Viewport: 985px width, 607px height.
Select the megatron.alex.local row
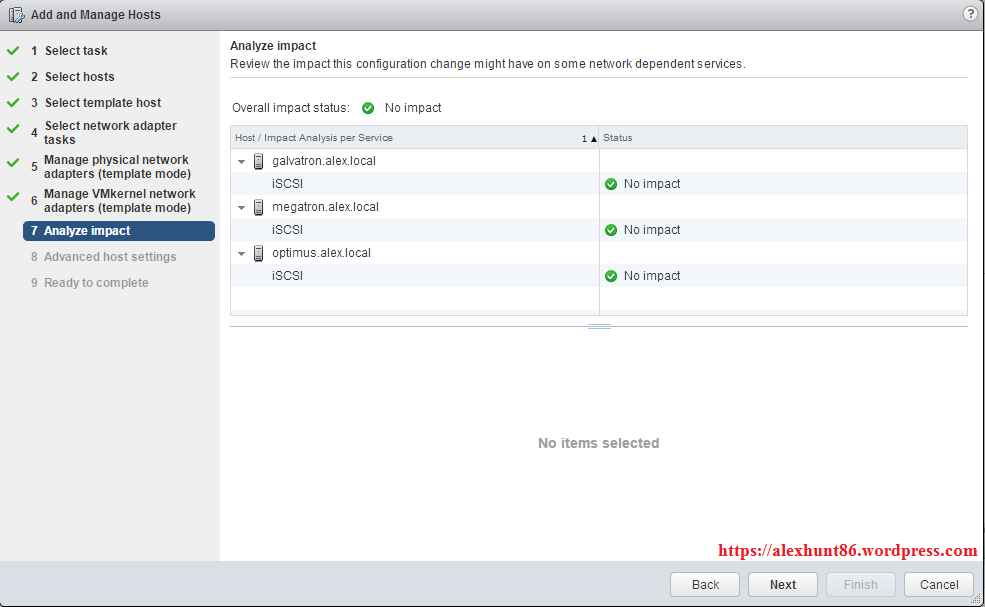599,207
